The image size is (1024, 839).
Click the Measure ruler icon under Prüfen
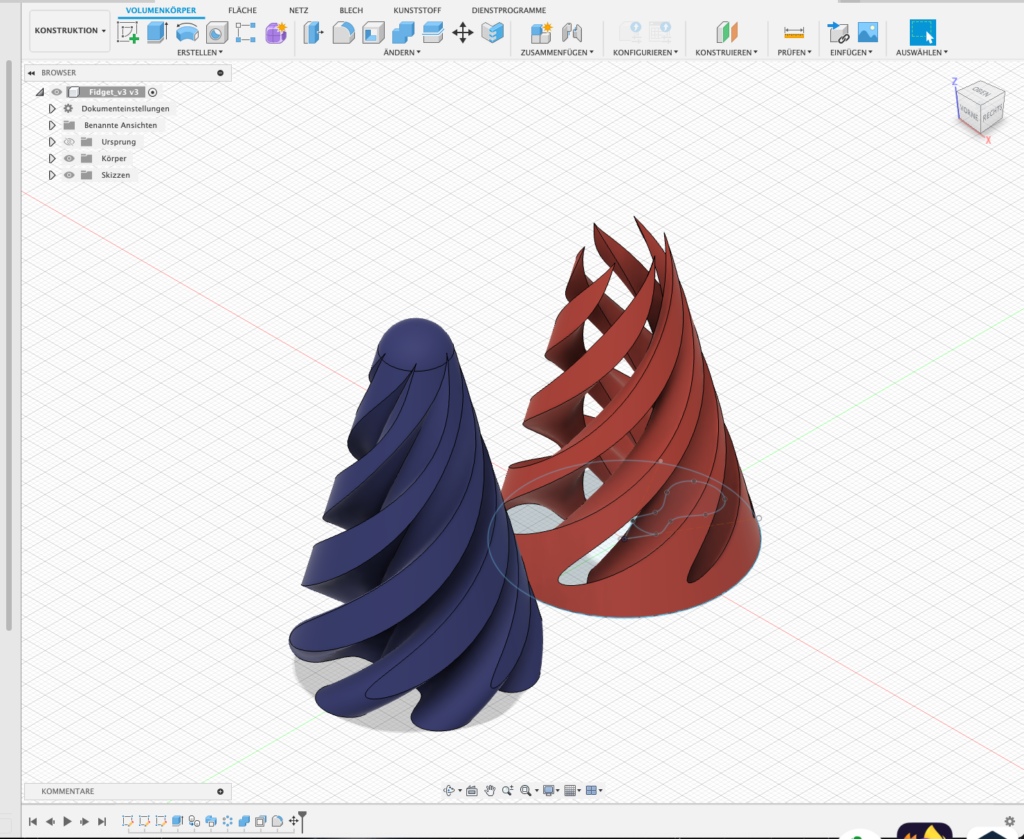pyautogui.click(x=794, y=33)
